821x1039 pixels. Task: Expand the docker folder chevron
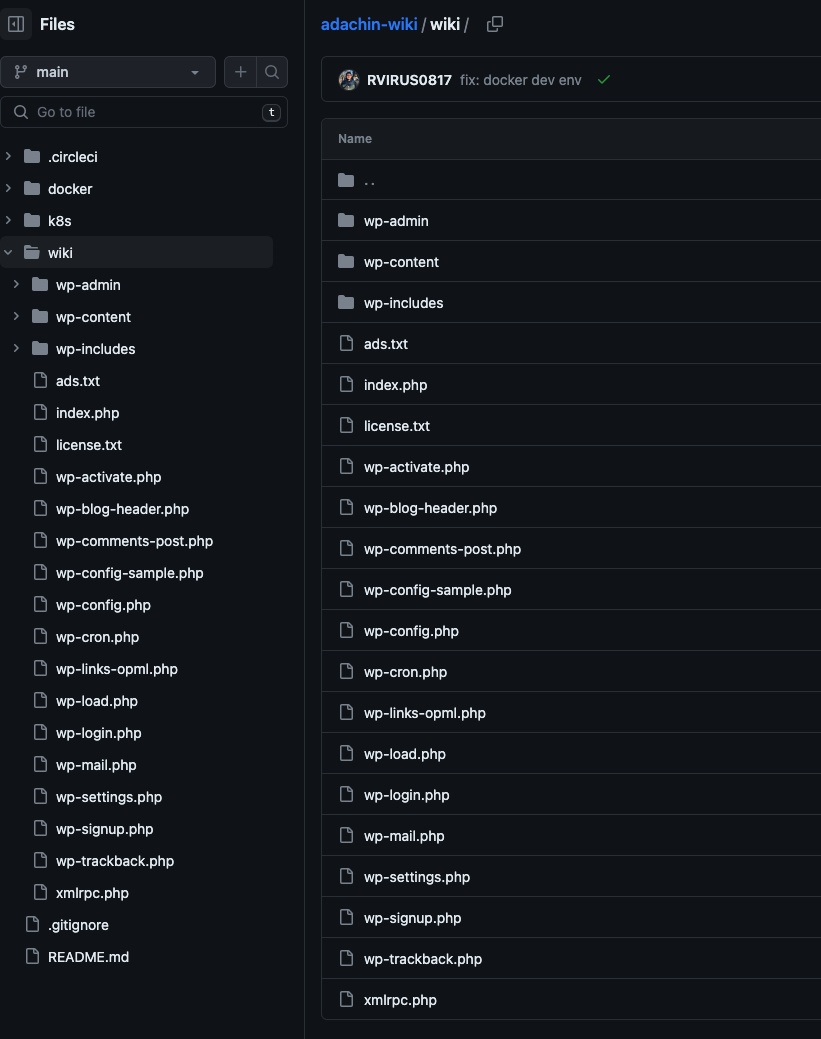pos(9,189)
